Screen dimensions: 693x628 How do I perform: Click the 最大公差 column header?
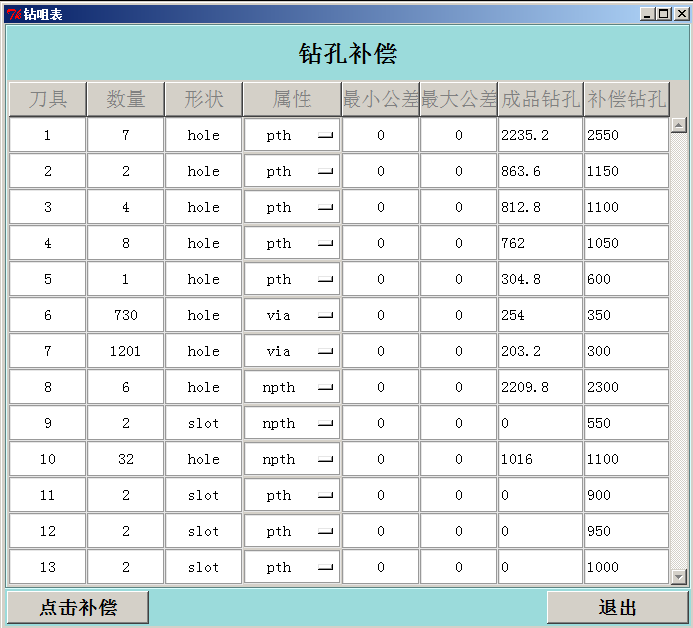click(x=459, y=99)
